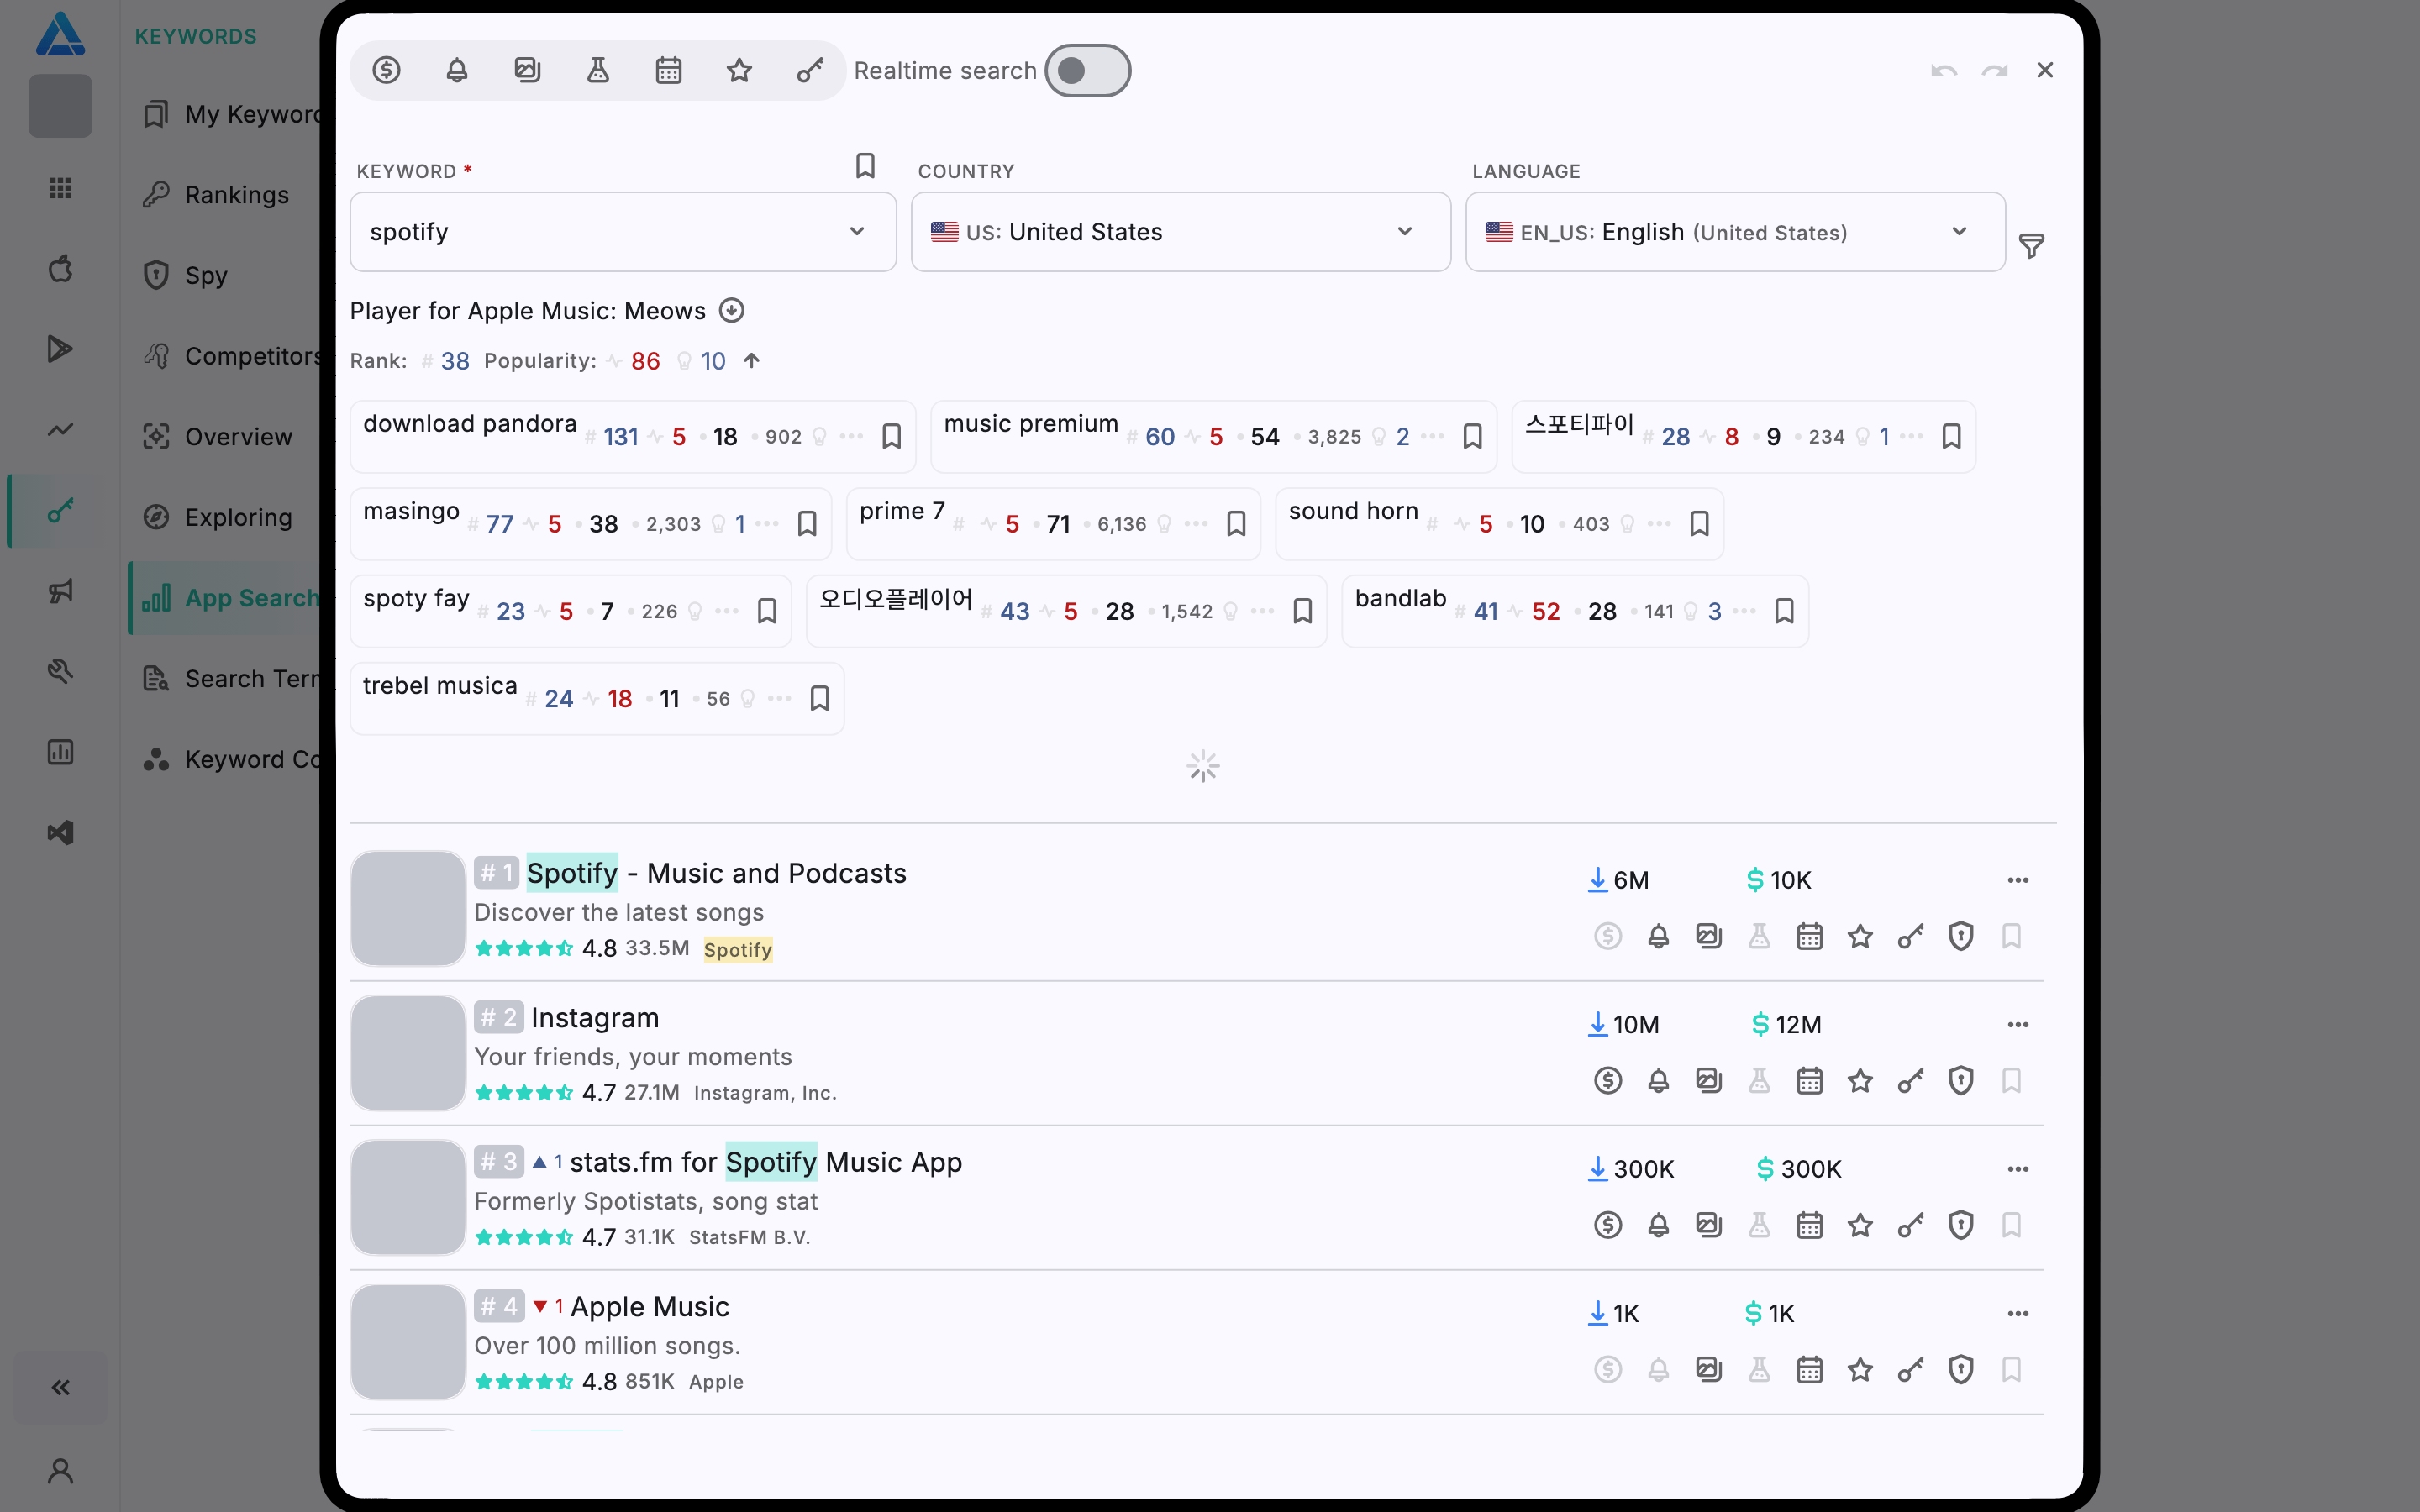Click the megaphone icon in left rail
This screenshot has height=1512, width=2420.
(60, 591)
